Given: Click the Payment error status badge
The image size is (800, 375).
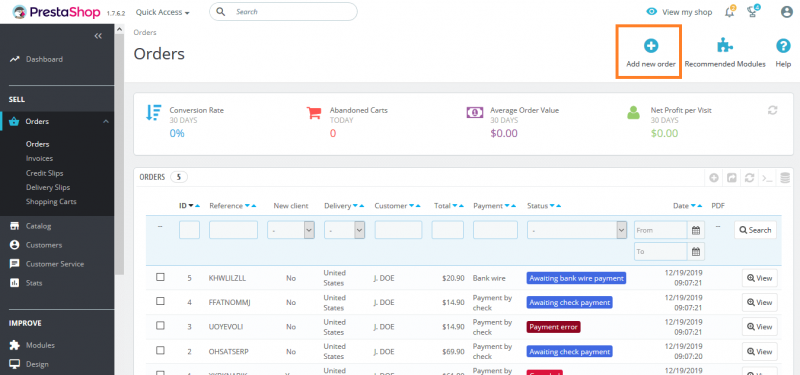Looking at the screenshot, I should pos(554,327).
